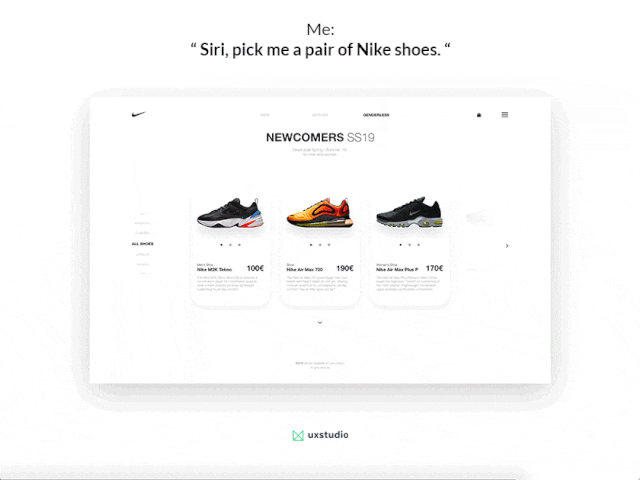Select All Shoes in sidebar
This screenshot has width=640, height=480.
[x=142, y=244]
